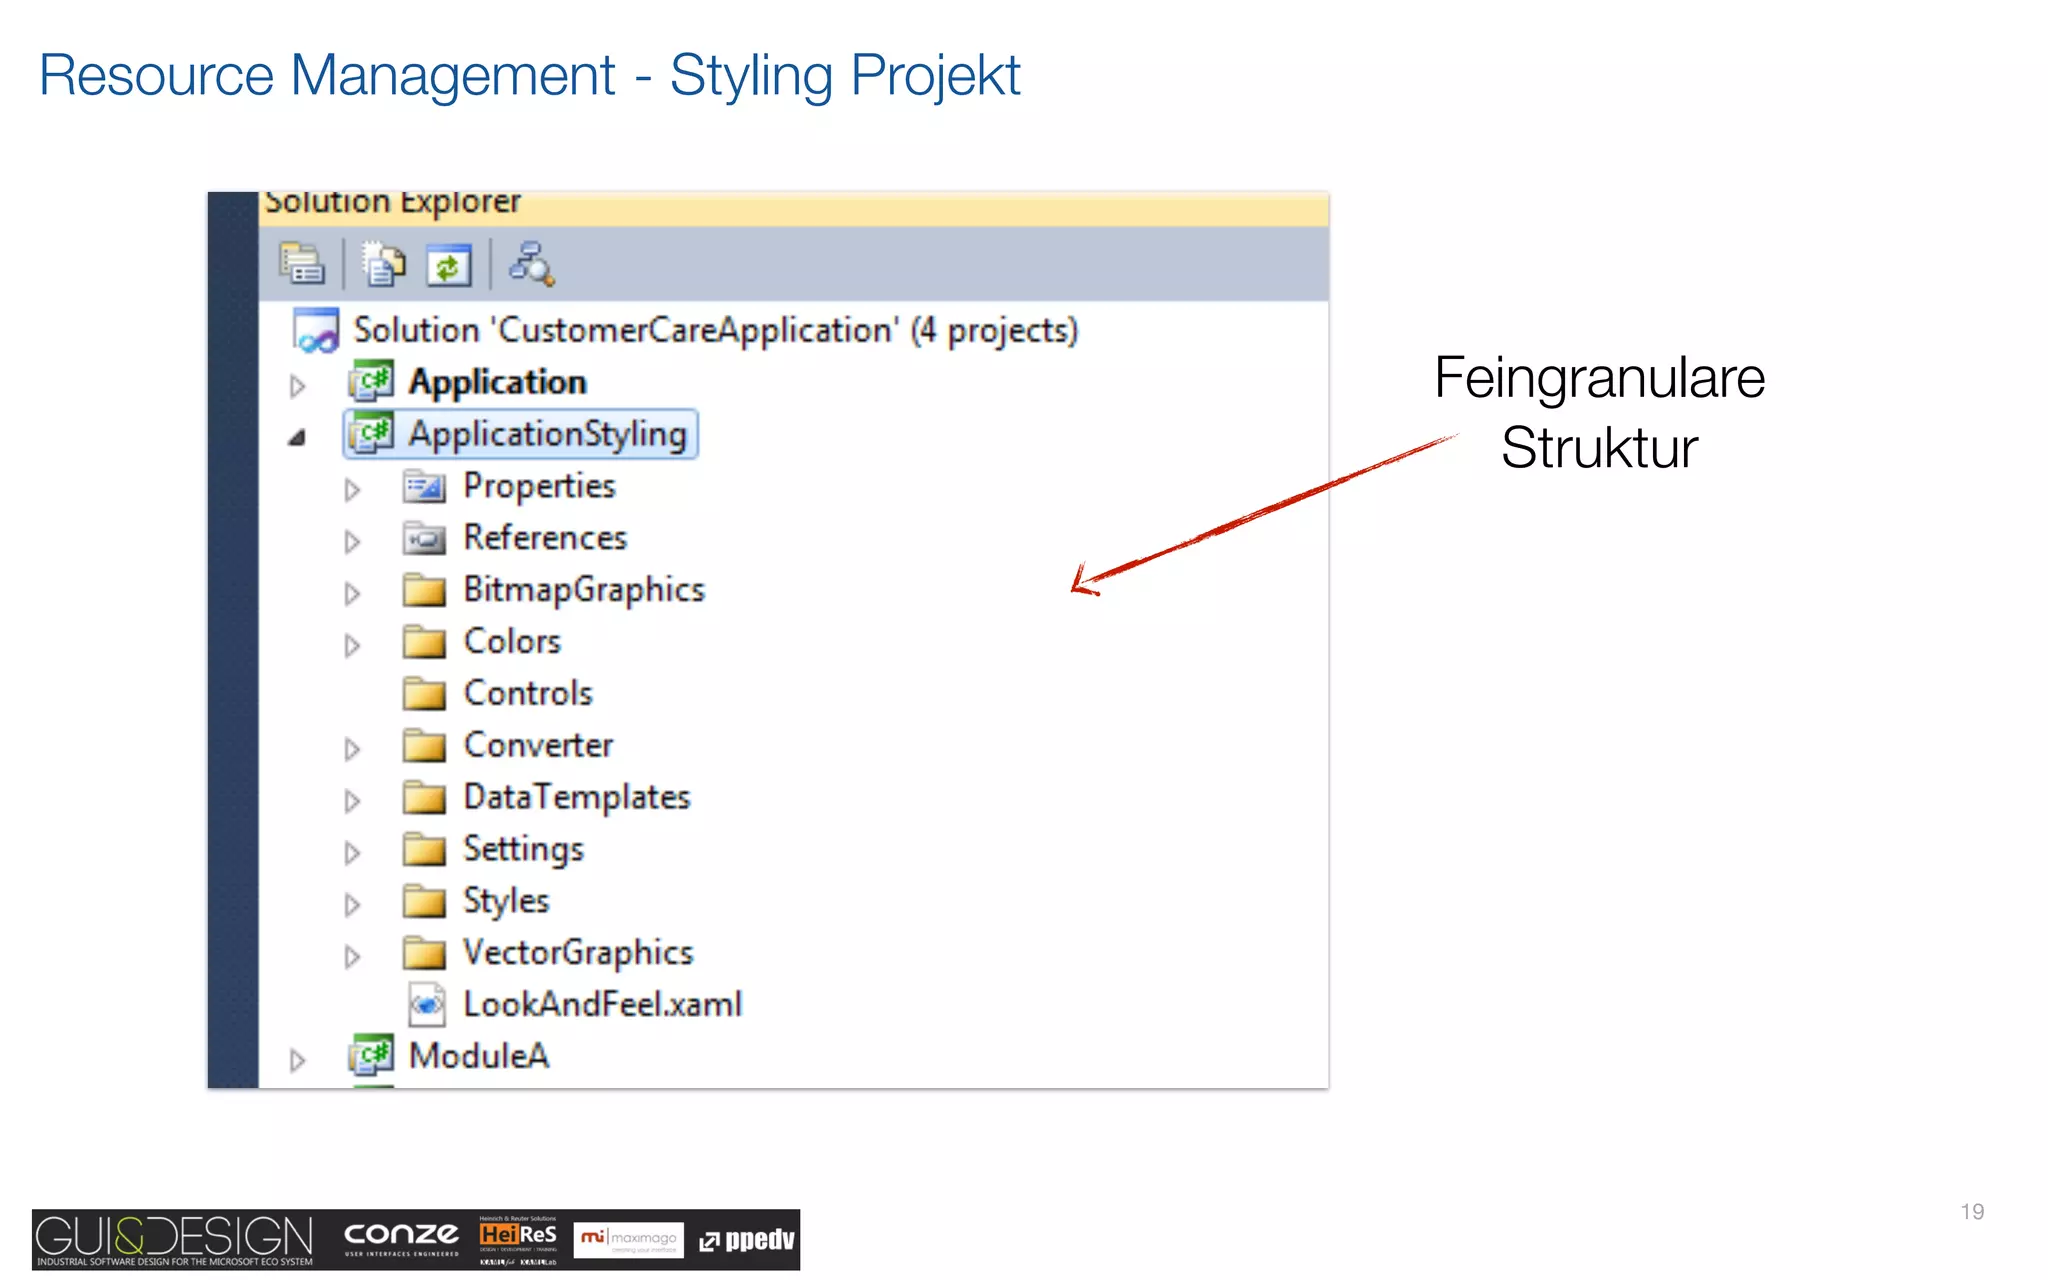Click the Settings folder icon
This screenshot has width=2048, height=1280.
424,850
